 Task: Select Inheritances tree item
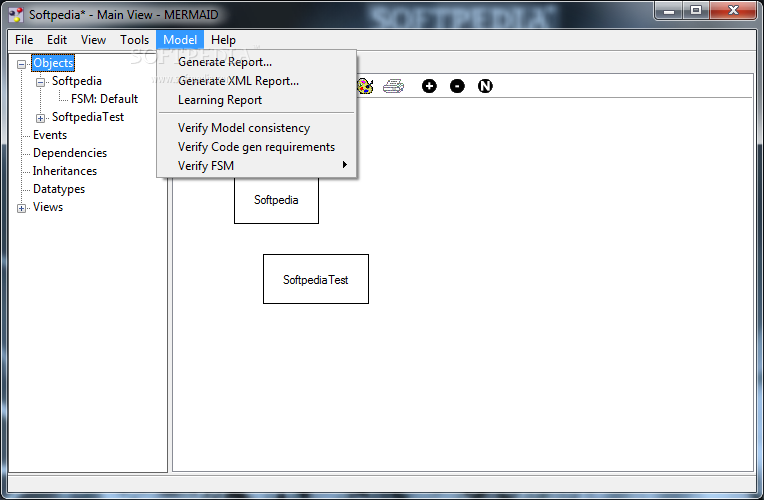tap(65, 171)
